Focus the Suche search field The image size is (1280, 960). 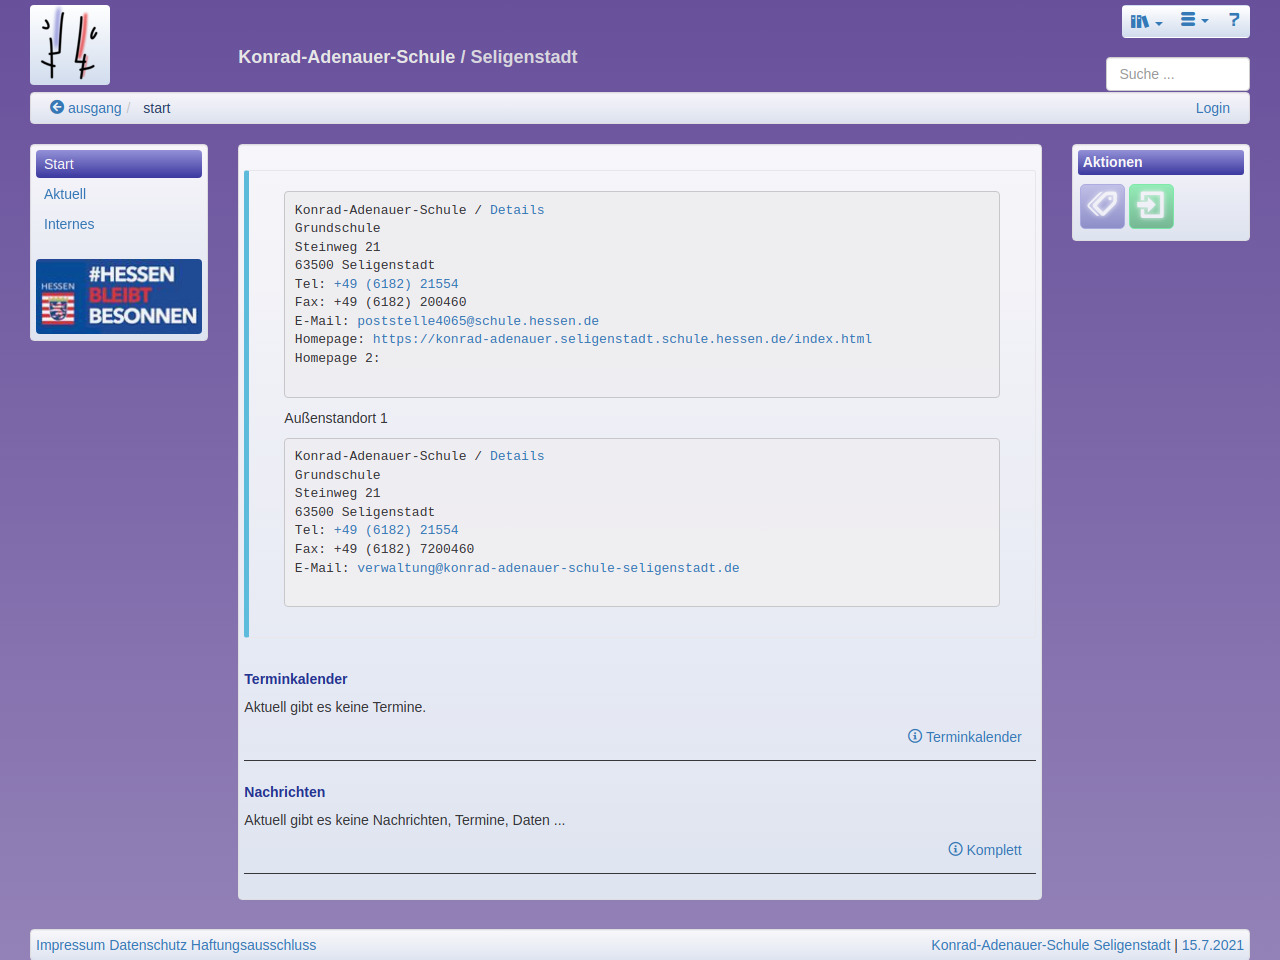click(1177, 74)
